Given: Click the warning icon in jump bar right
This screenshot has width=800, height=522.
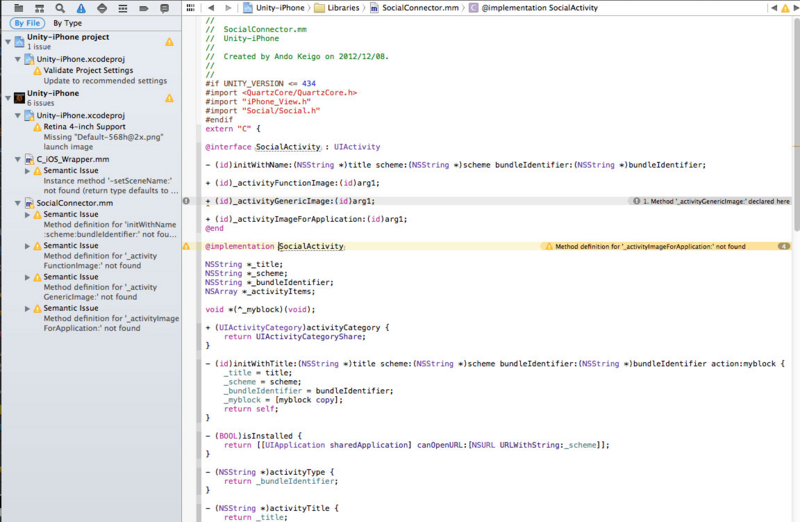Looking at the screenshot, I should (x=785, y=8).
